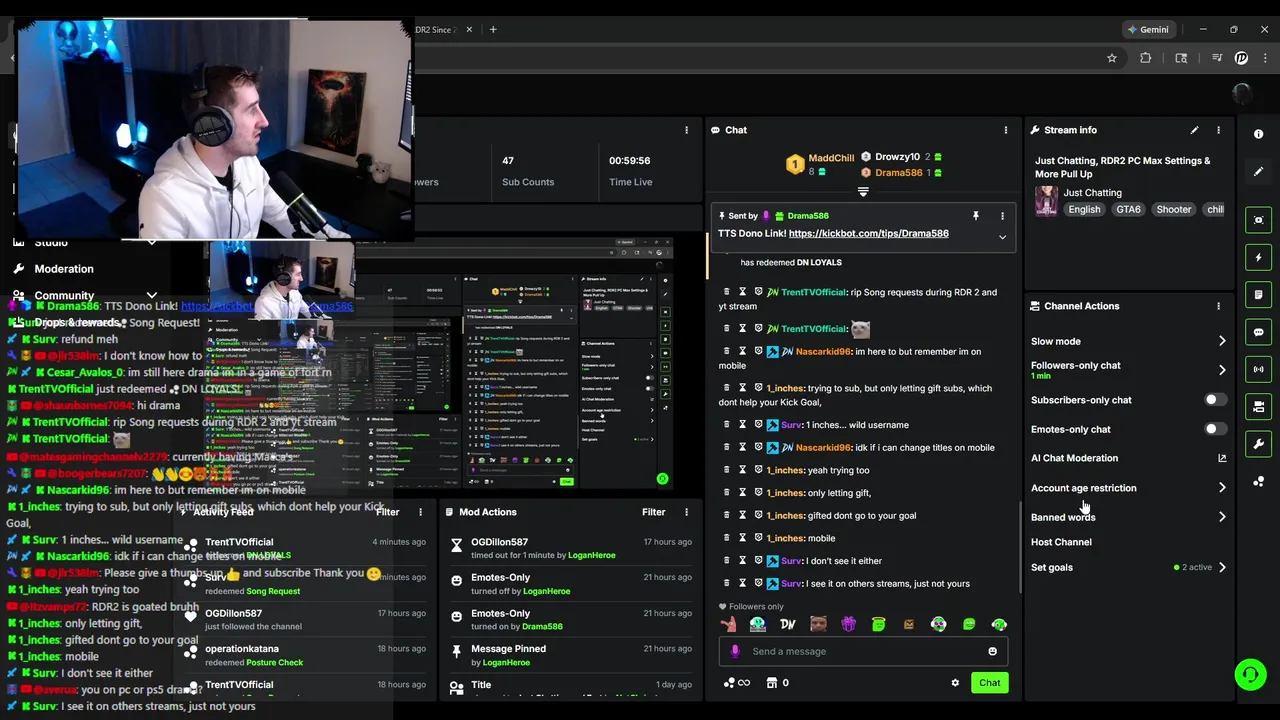Insert the purple gift emote
Image resolution: width=1280 pixels, height=720 pixels.
pyautogui.click(x=848, y=624)
